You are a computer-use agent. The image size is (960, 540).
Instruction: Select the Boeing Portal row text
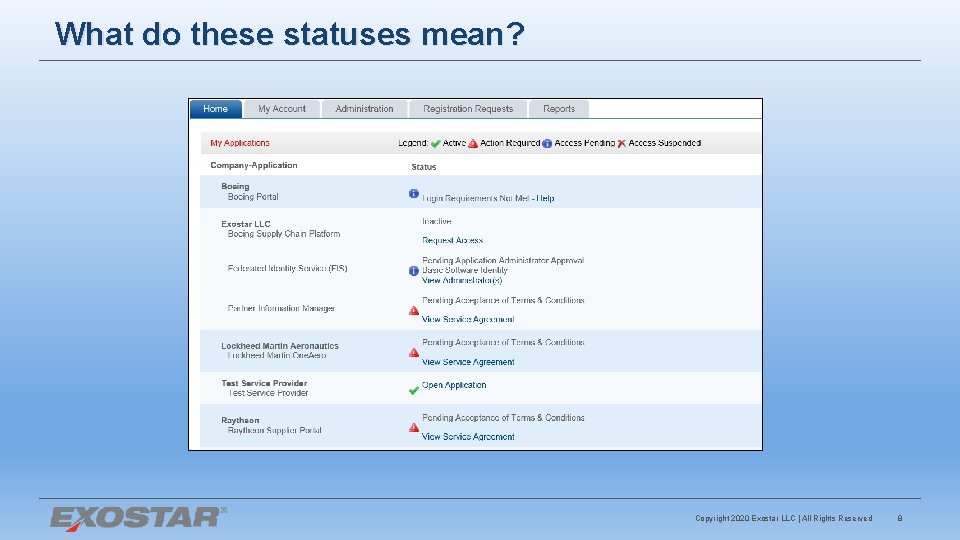click(x=253, y=197)
